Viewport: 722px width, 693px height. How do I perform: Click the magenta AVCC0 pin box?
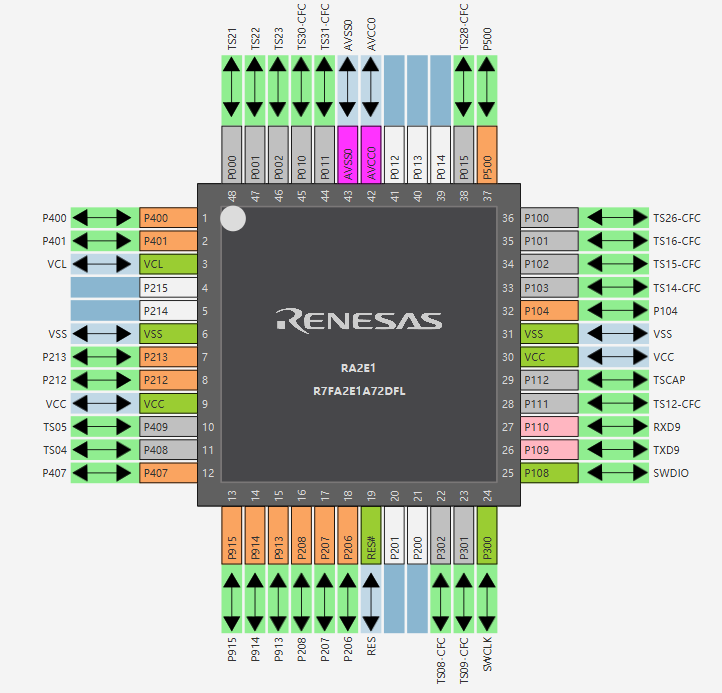pos(371,155)
